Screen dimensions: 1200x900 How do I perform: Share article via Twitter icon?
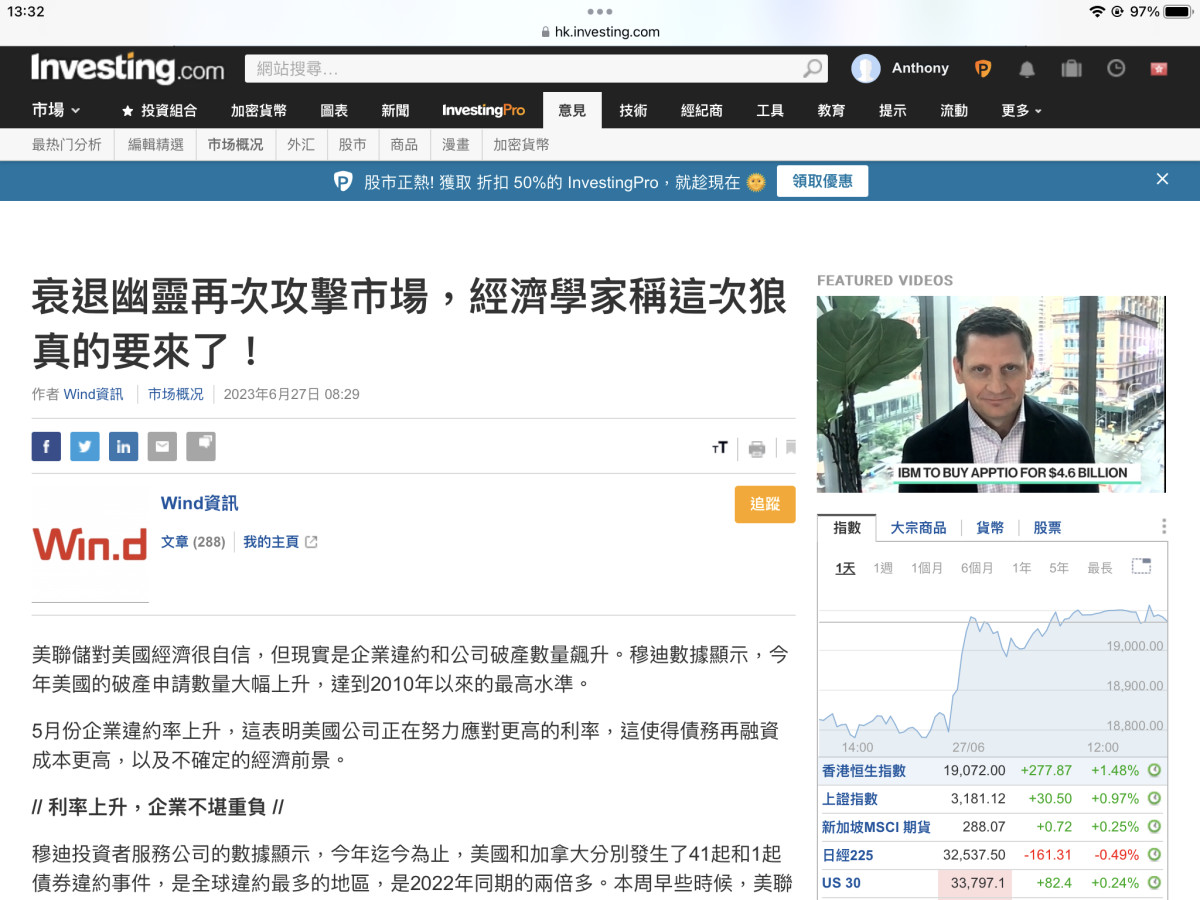85,446
